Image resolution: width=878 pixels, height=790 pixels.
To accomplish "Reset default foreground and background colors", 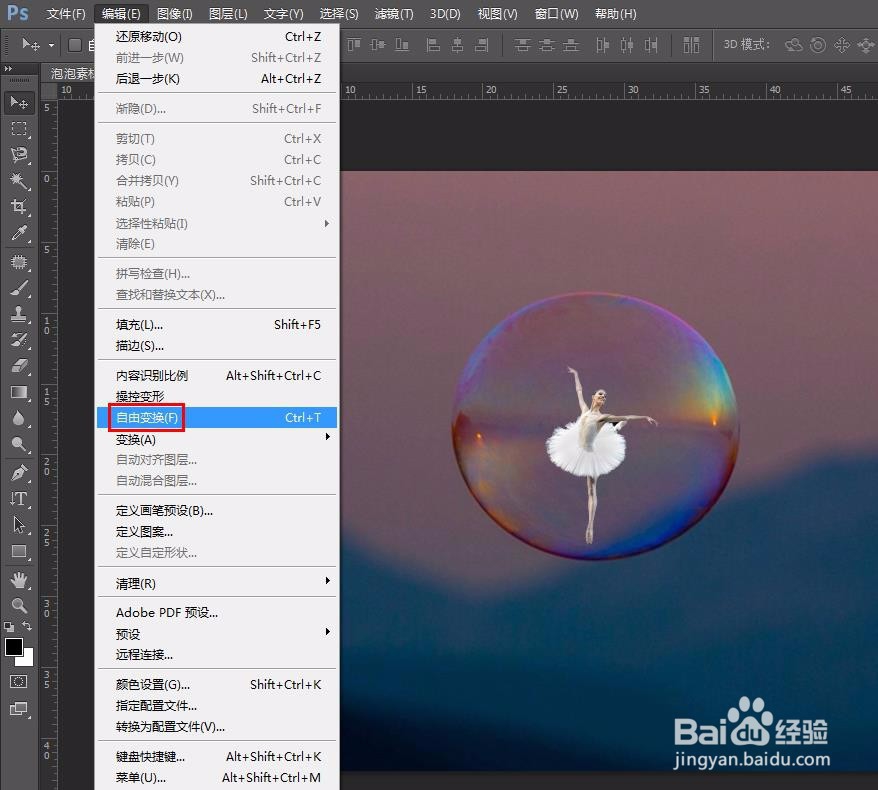I will point(9,627).
